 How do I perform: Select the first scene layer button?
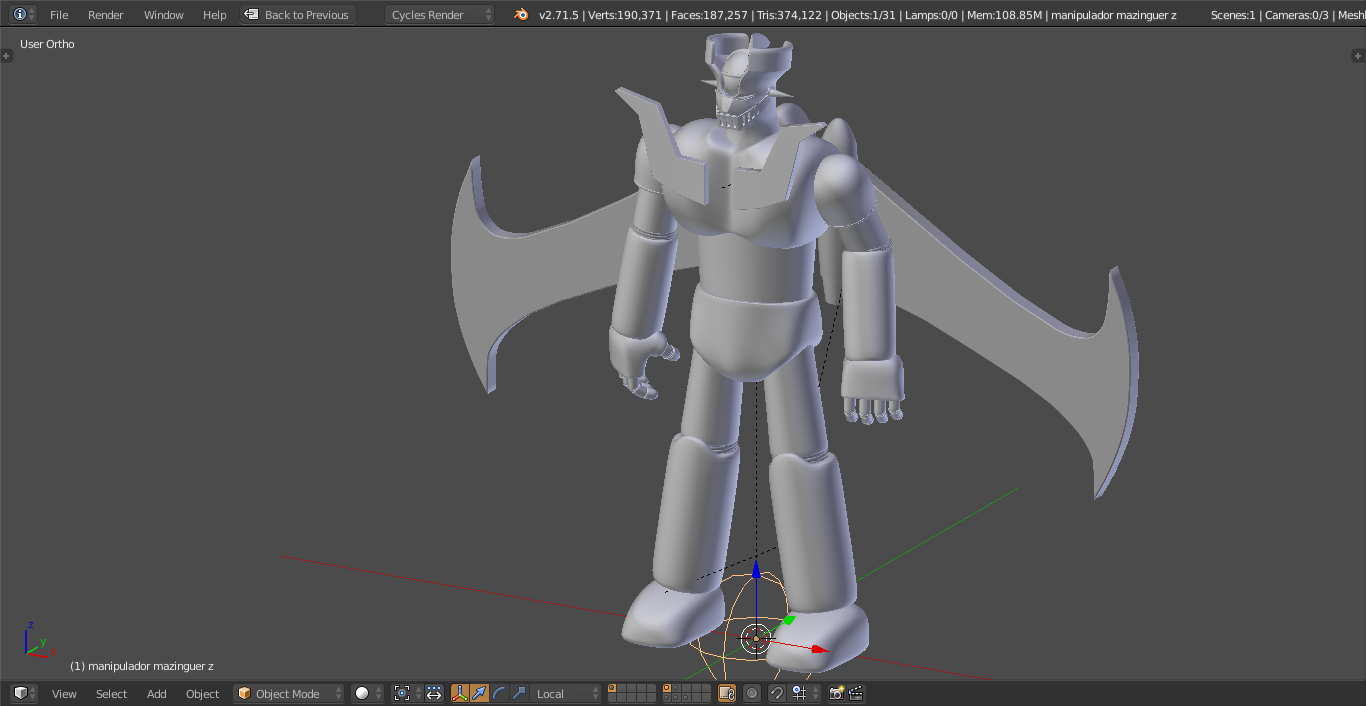(612, 688)
